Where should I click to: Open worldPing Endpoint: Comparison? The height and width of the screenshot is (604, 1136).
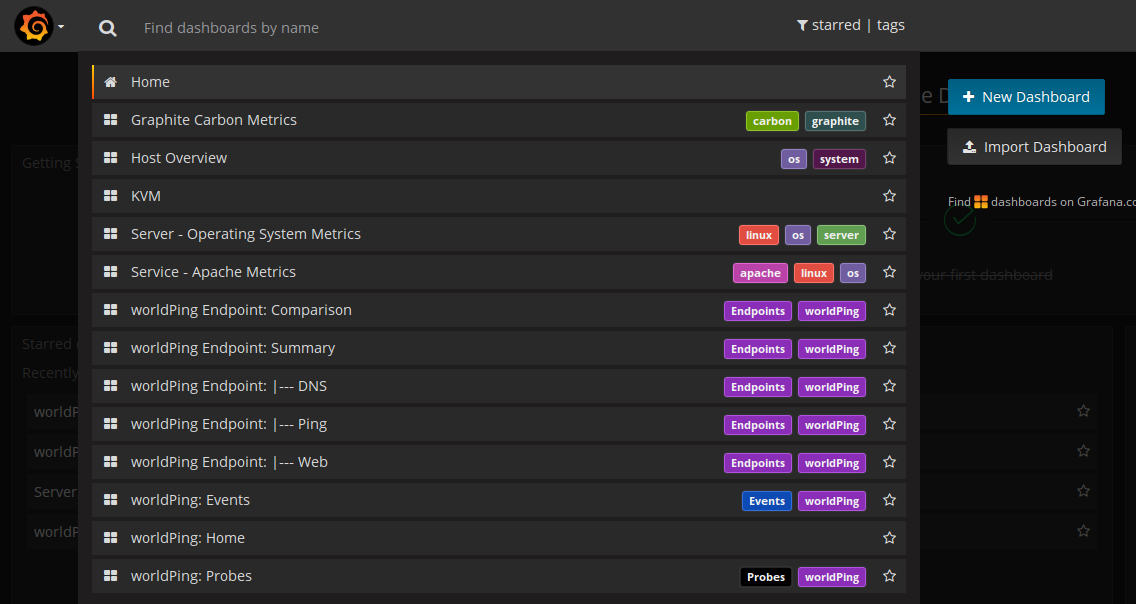(498, 310)
